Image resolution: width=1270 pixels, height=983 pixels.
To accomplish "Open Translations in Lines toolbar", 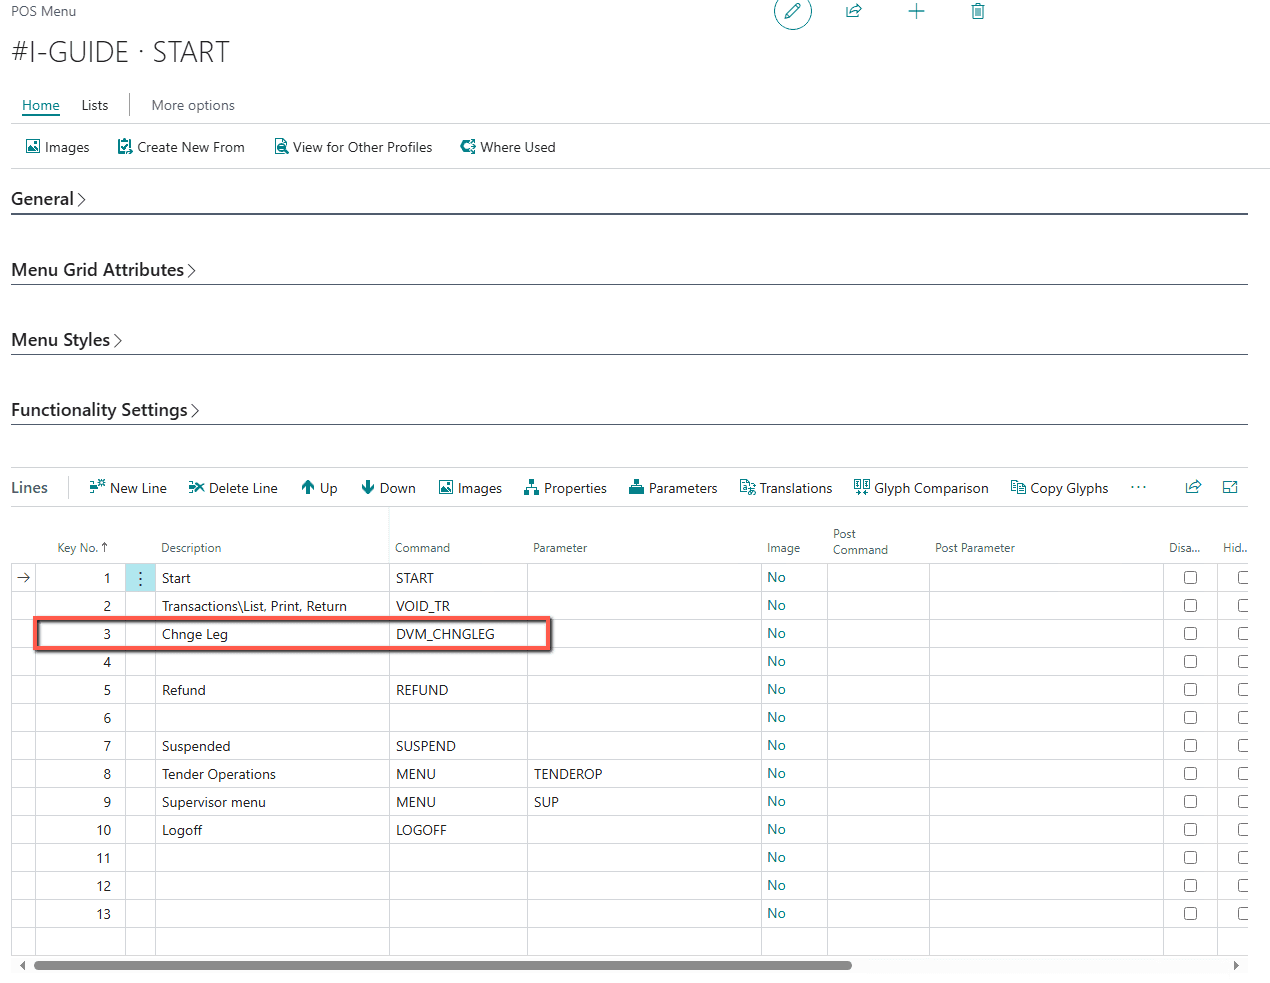I will click(x=786, y=488).
